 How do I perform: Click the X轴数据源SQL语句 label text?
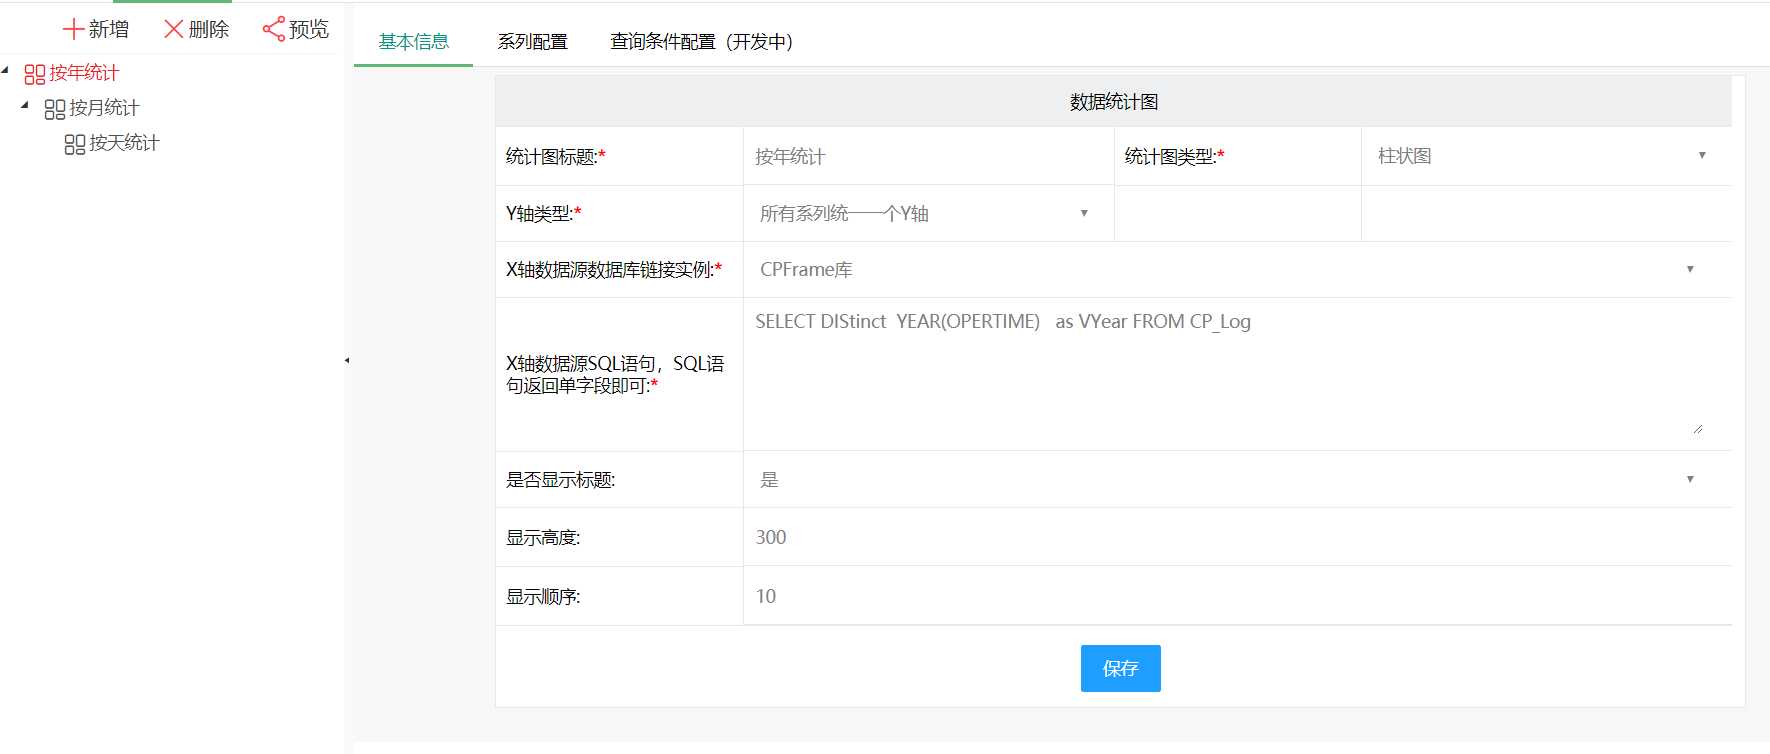(x=615, y=374)
